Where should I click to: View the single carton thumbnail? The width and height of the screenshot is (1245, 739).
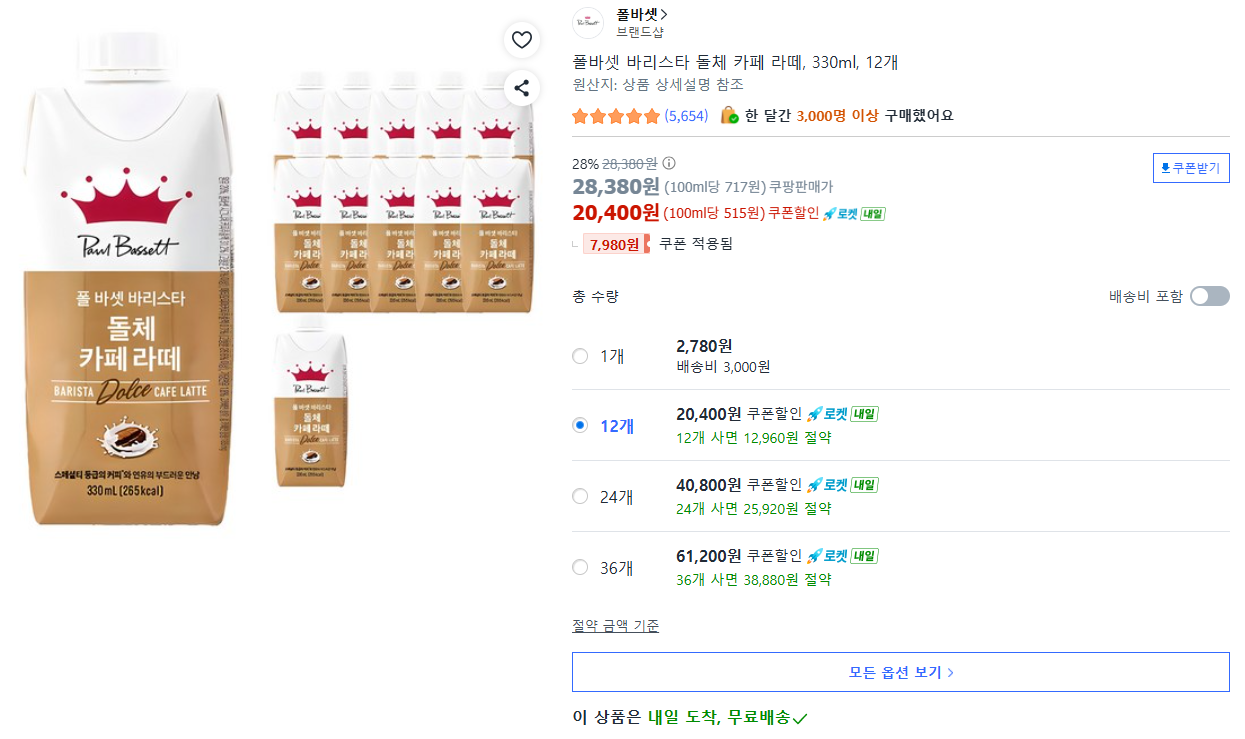tap(311, 406)
